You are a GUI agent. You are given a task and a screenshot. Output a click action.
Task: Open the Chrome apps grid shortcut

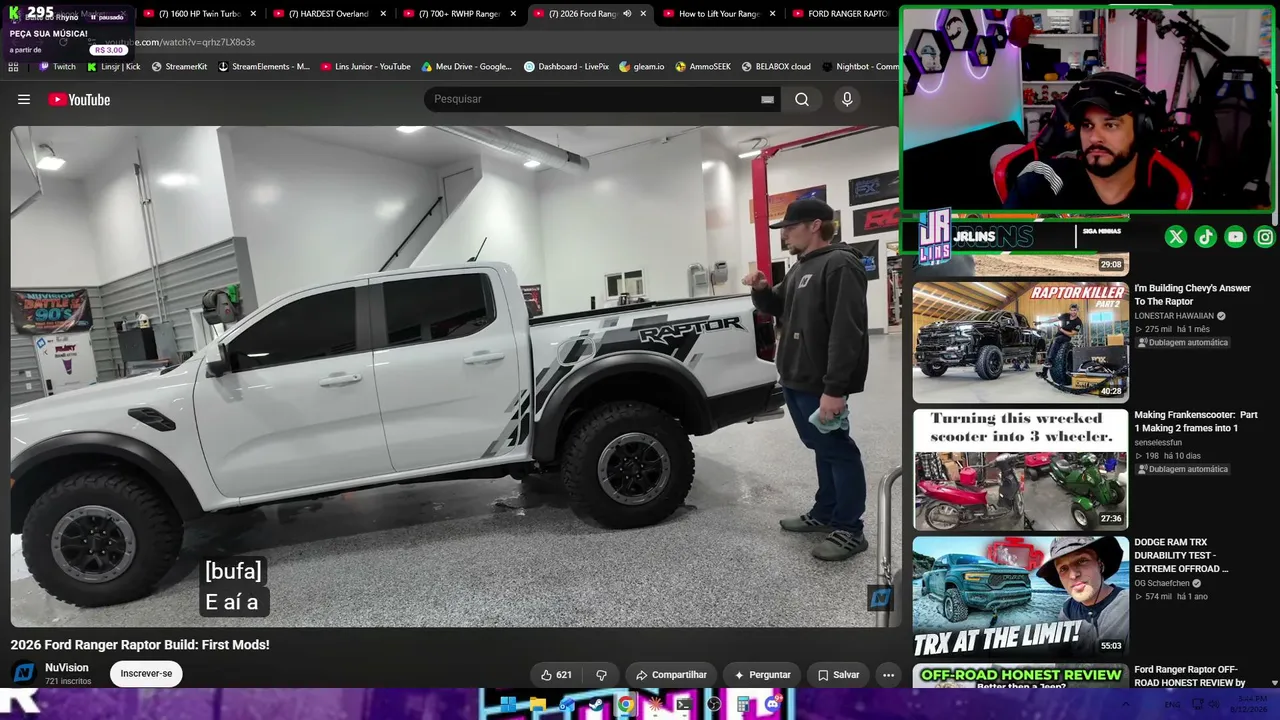13,67
